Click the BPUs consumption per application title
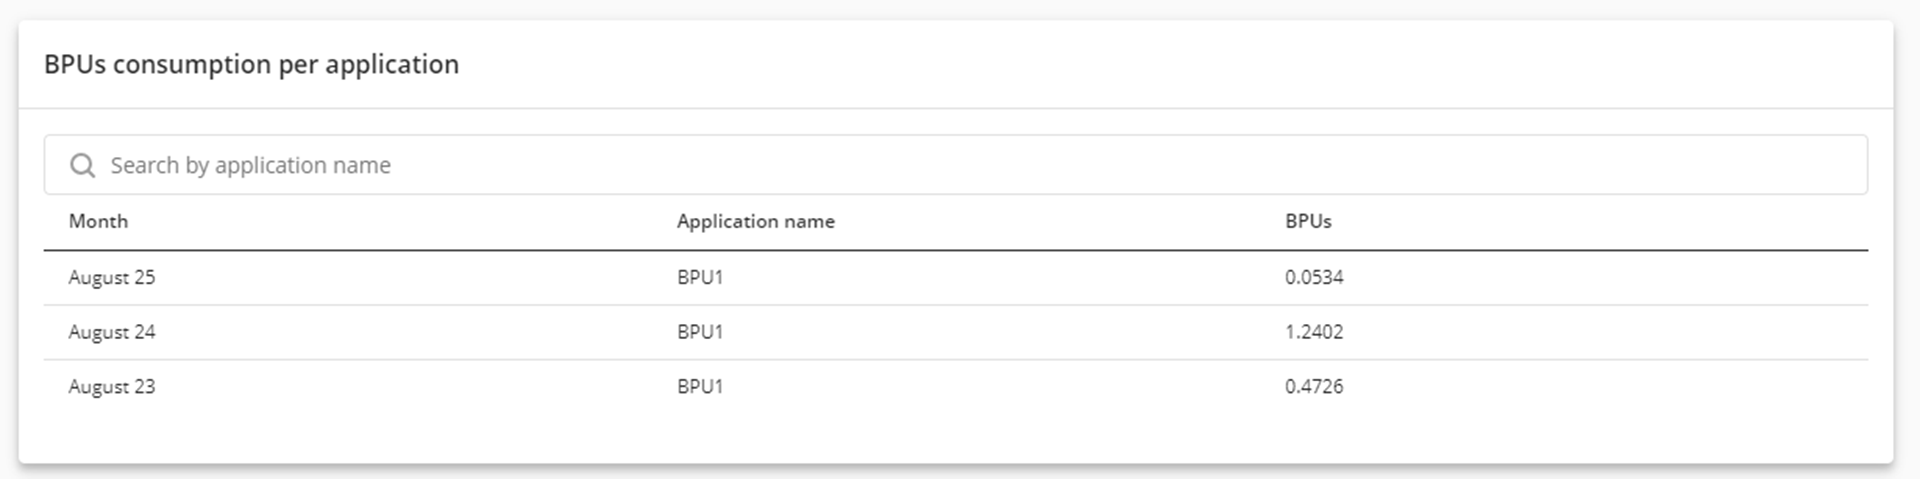Viewport: 1920px width, 479px height. click(x=251, y=64)
